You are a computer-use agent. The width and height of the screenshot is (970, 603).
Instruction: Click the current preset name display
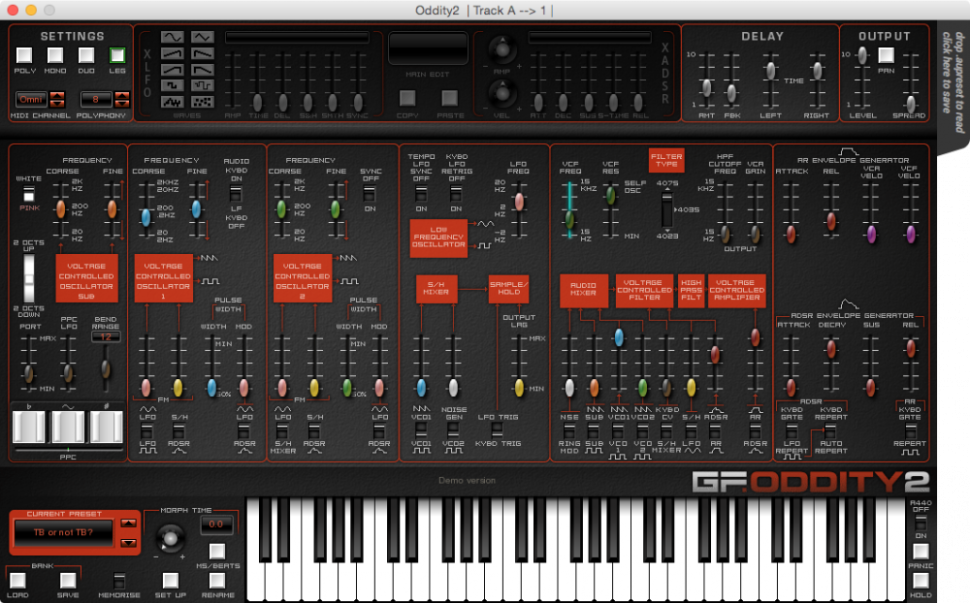65,533
